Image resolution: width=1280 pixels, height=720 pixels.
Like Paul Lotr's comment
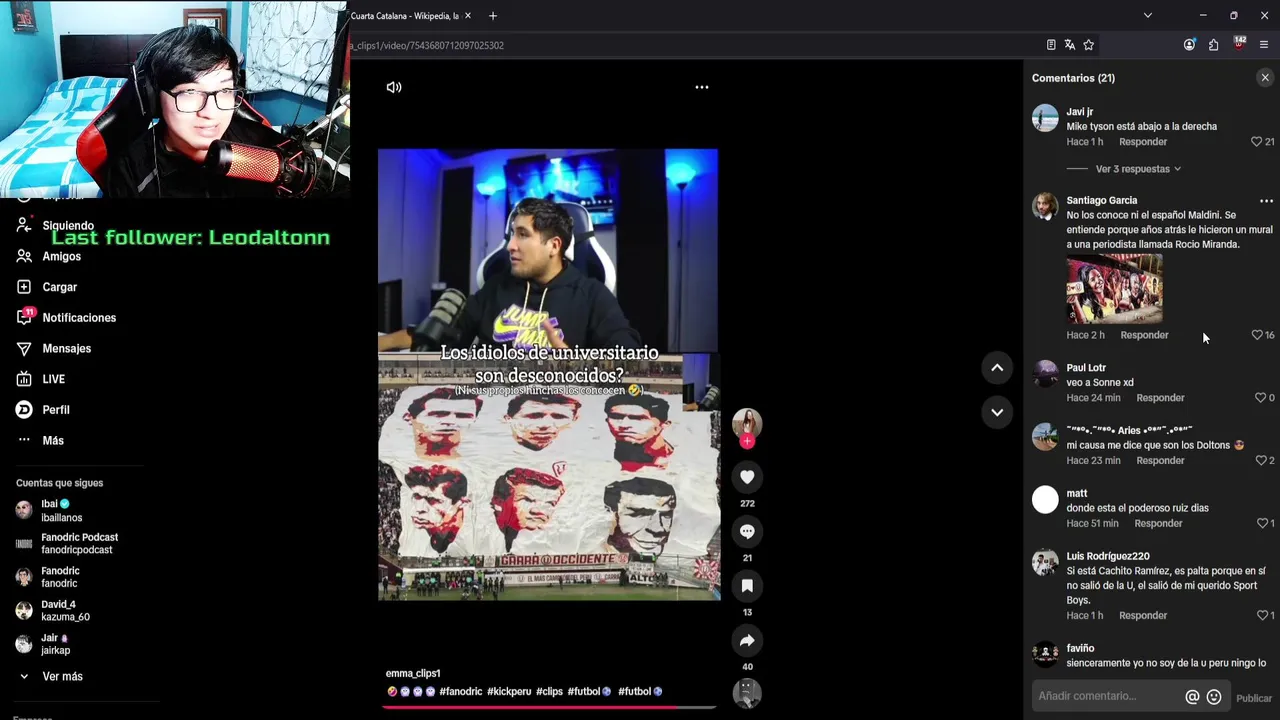tap(1260, 398)
